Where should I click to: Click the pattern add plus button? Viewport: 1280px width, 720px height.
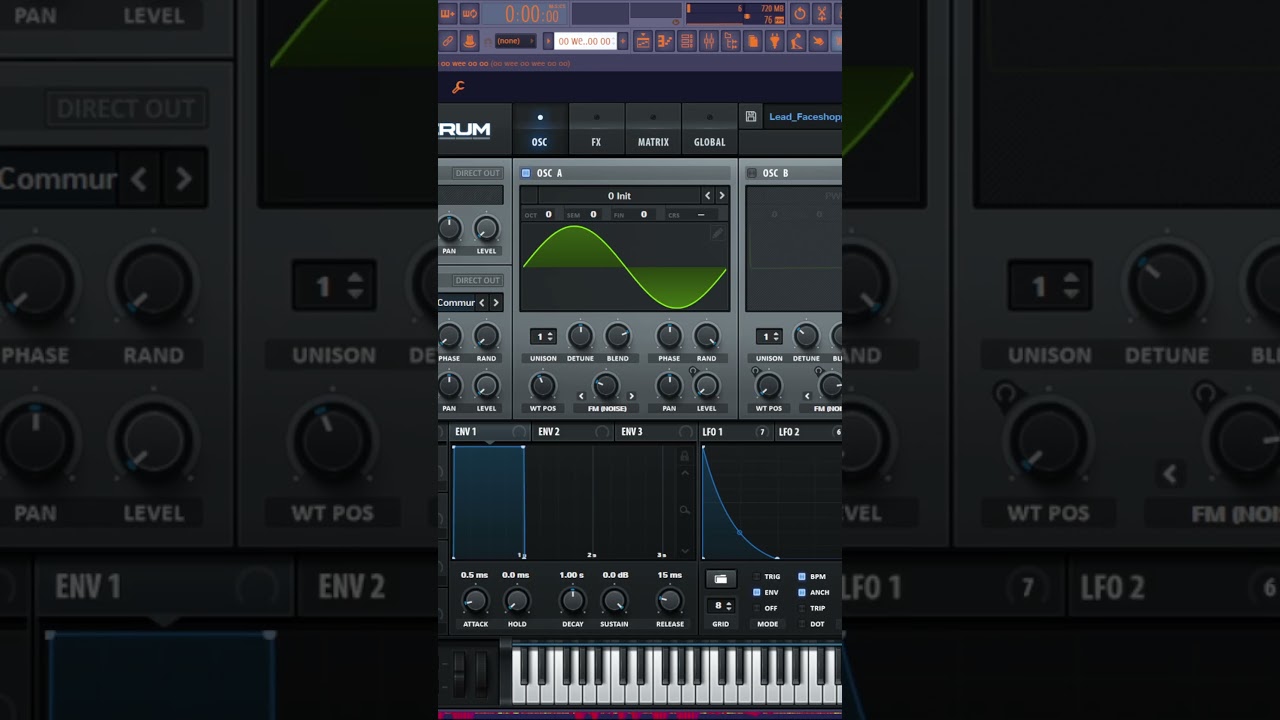[623, 41]
